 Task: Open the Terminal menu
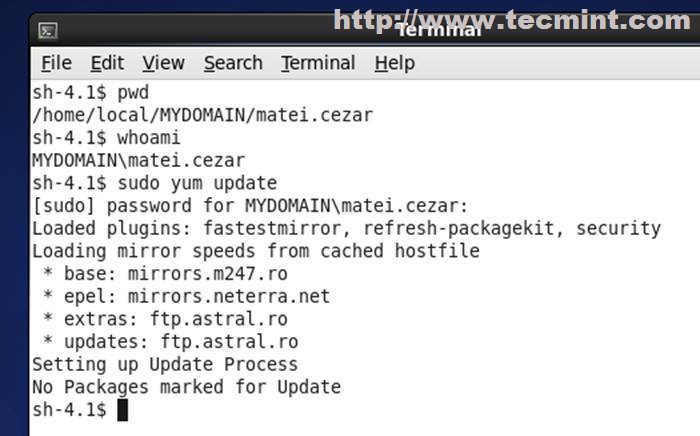[319, 63]
